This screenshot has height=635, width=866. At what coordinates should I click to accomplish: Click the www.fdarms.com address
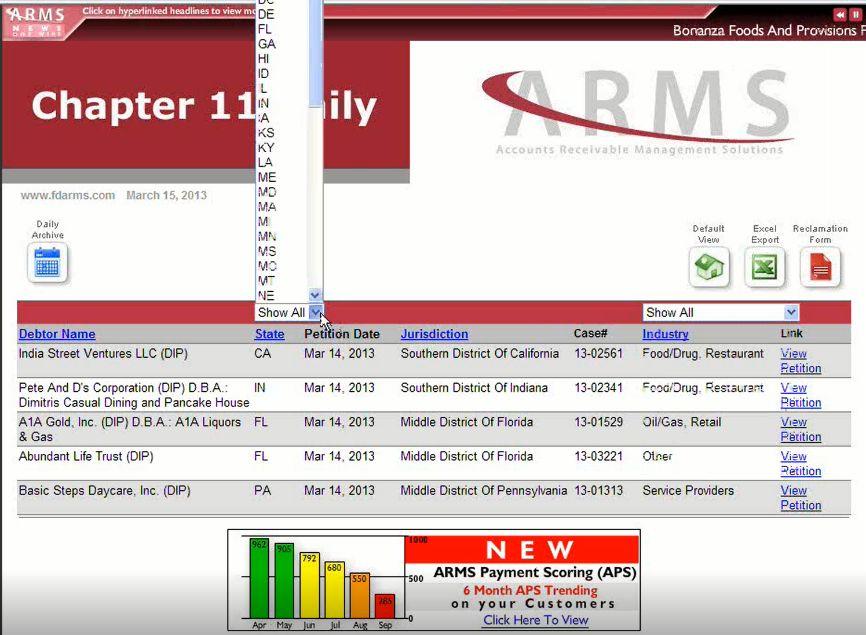(x=68, y=195)
